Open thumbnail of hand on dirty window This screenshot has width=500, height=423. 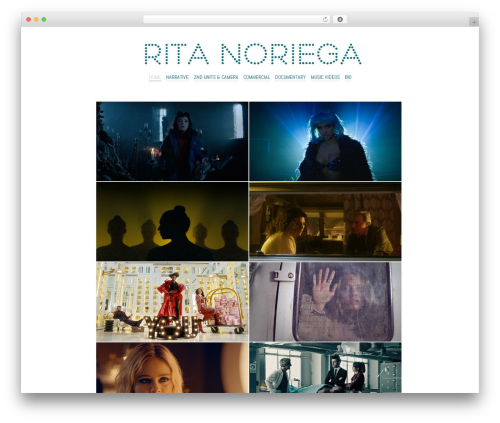point(325,302)
